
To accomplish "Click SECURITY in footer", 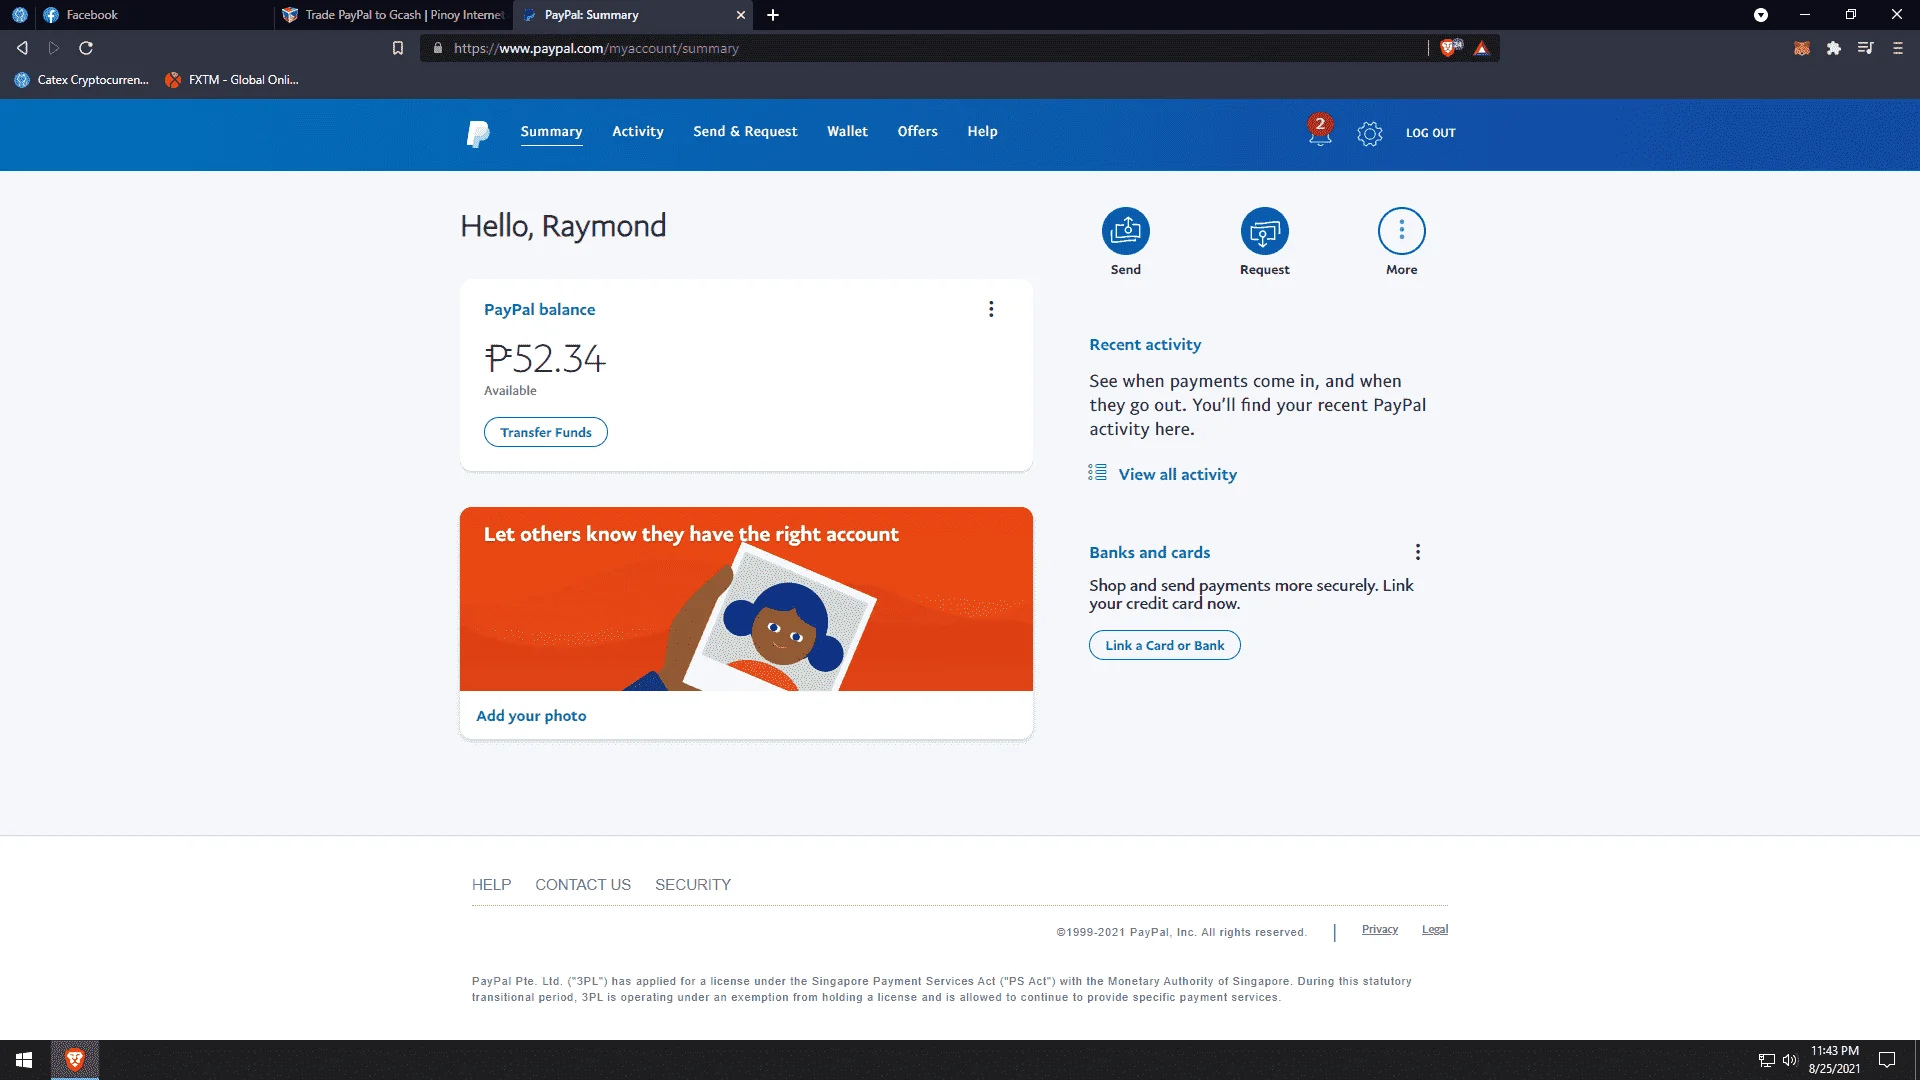I will [693, 884].
